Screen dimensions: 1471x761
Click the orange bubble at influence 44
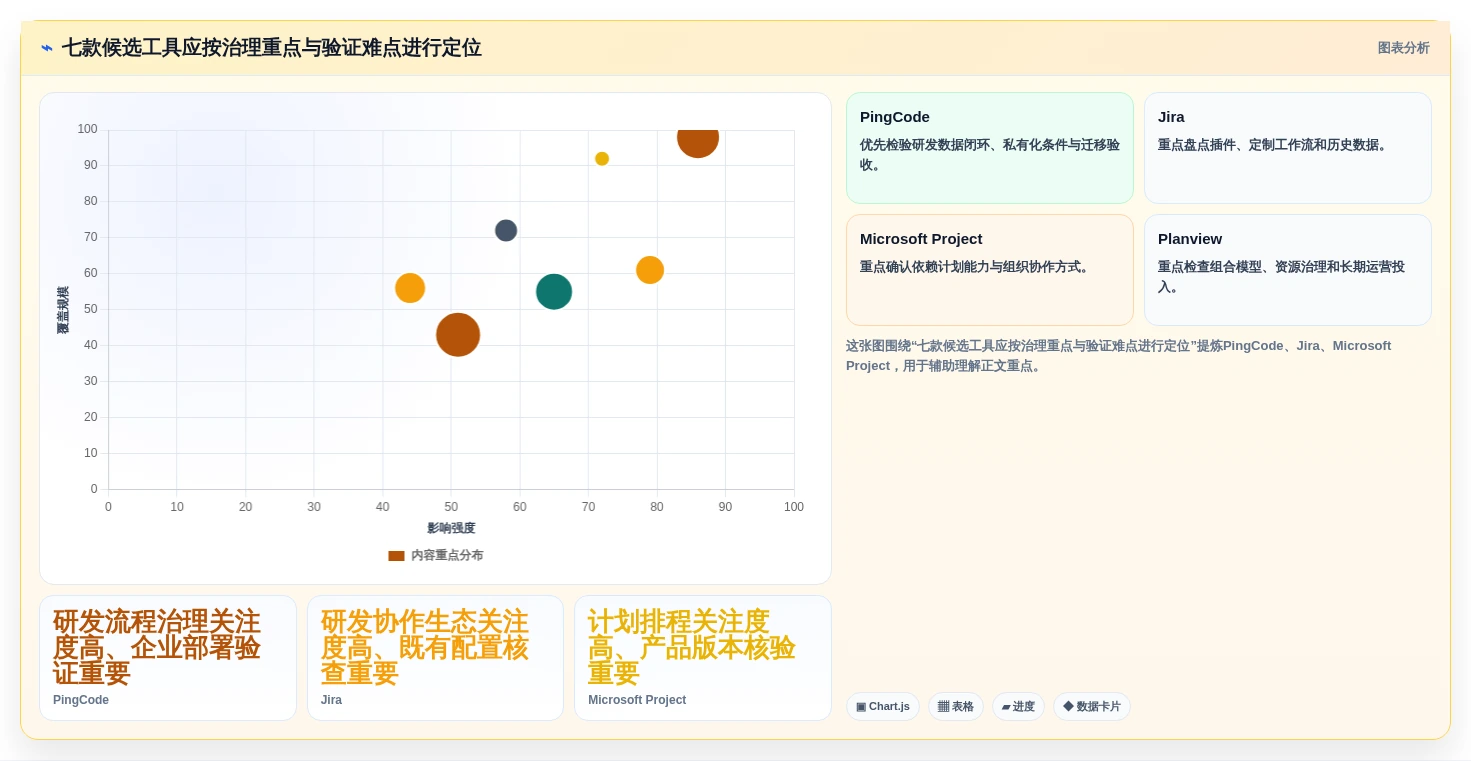pyautogui.click(x=410, y=288)
